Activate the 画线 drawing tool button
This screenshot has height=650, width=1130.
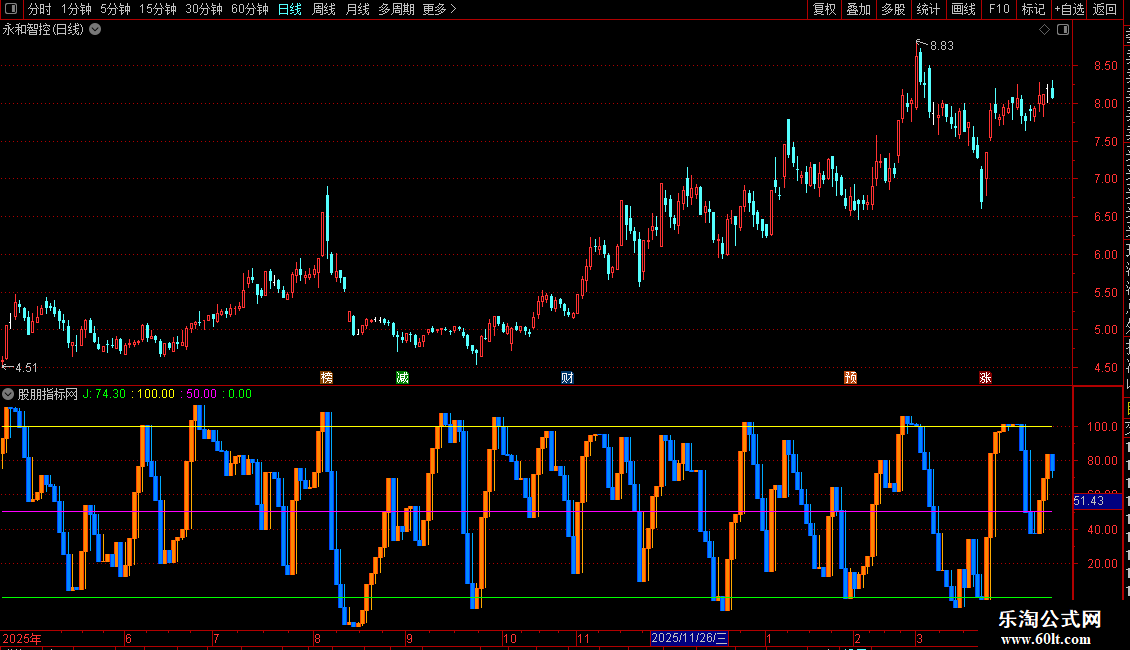tap(963, 9)
